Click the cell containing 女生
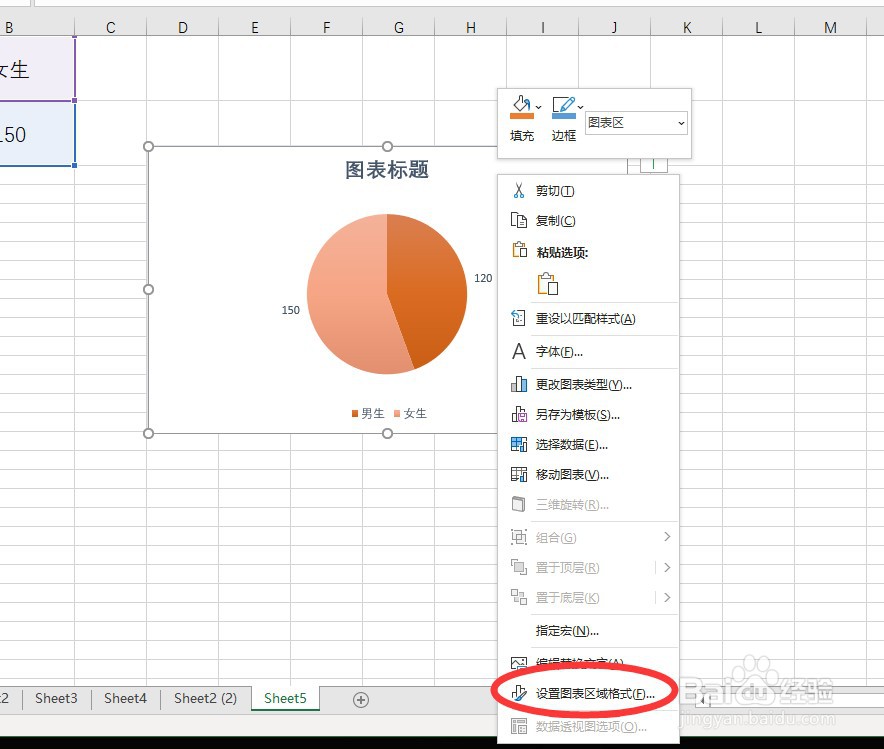 click(x=37, y=69)
